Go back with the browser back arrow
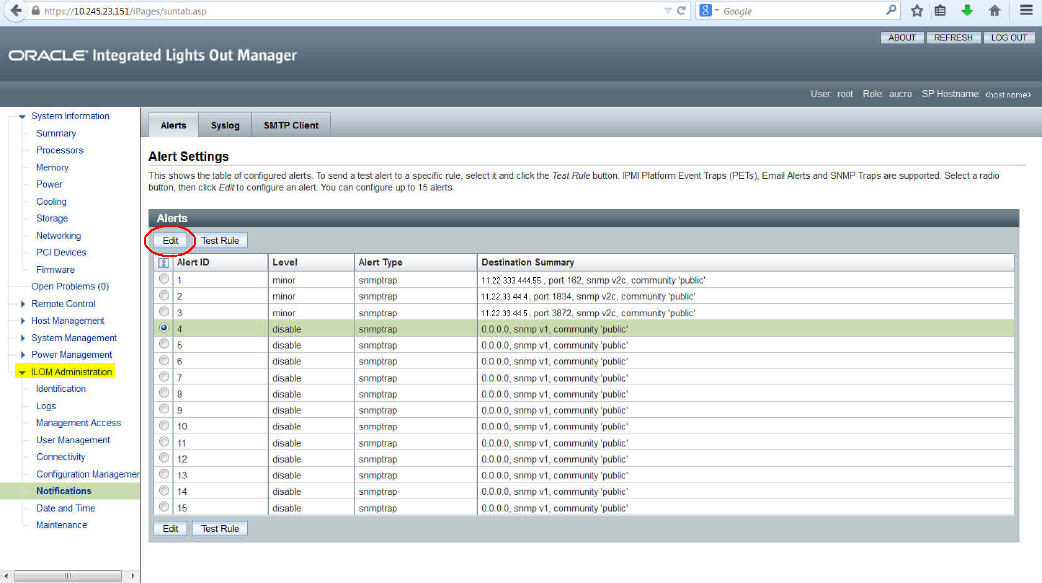Viewport: 1042px width, 583px height. [x=16, y=11]
